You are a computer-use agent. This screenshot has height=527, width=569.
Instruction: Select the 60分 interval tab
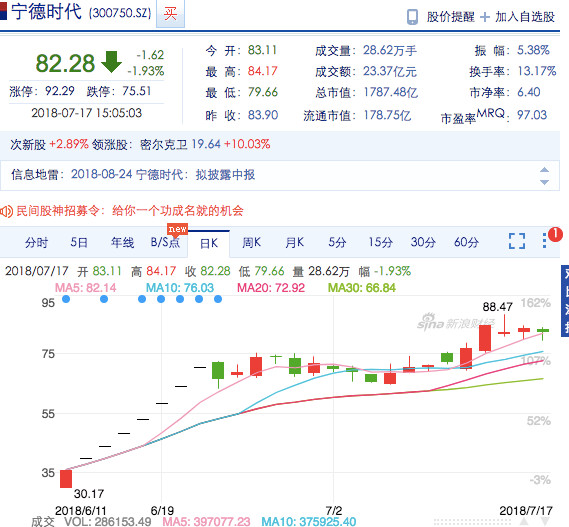[x=466, y=242]
